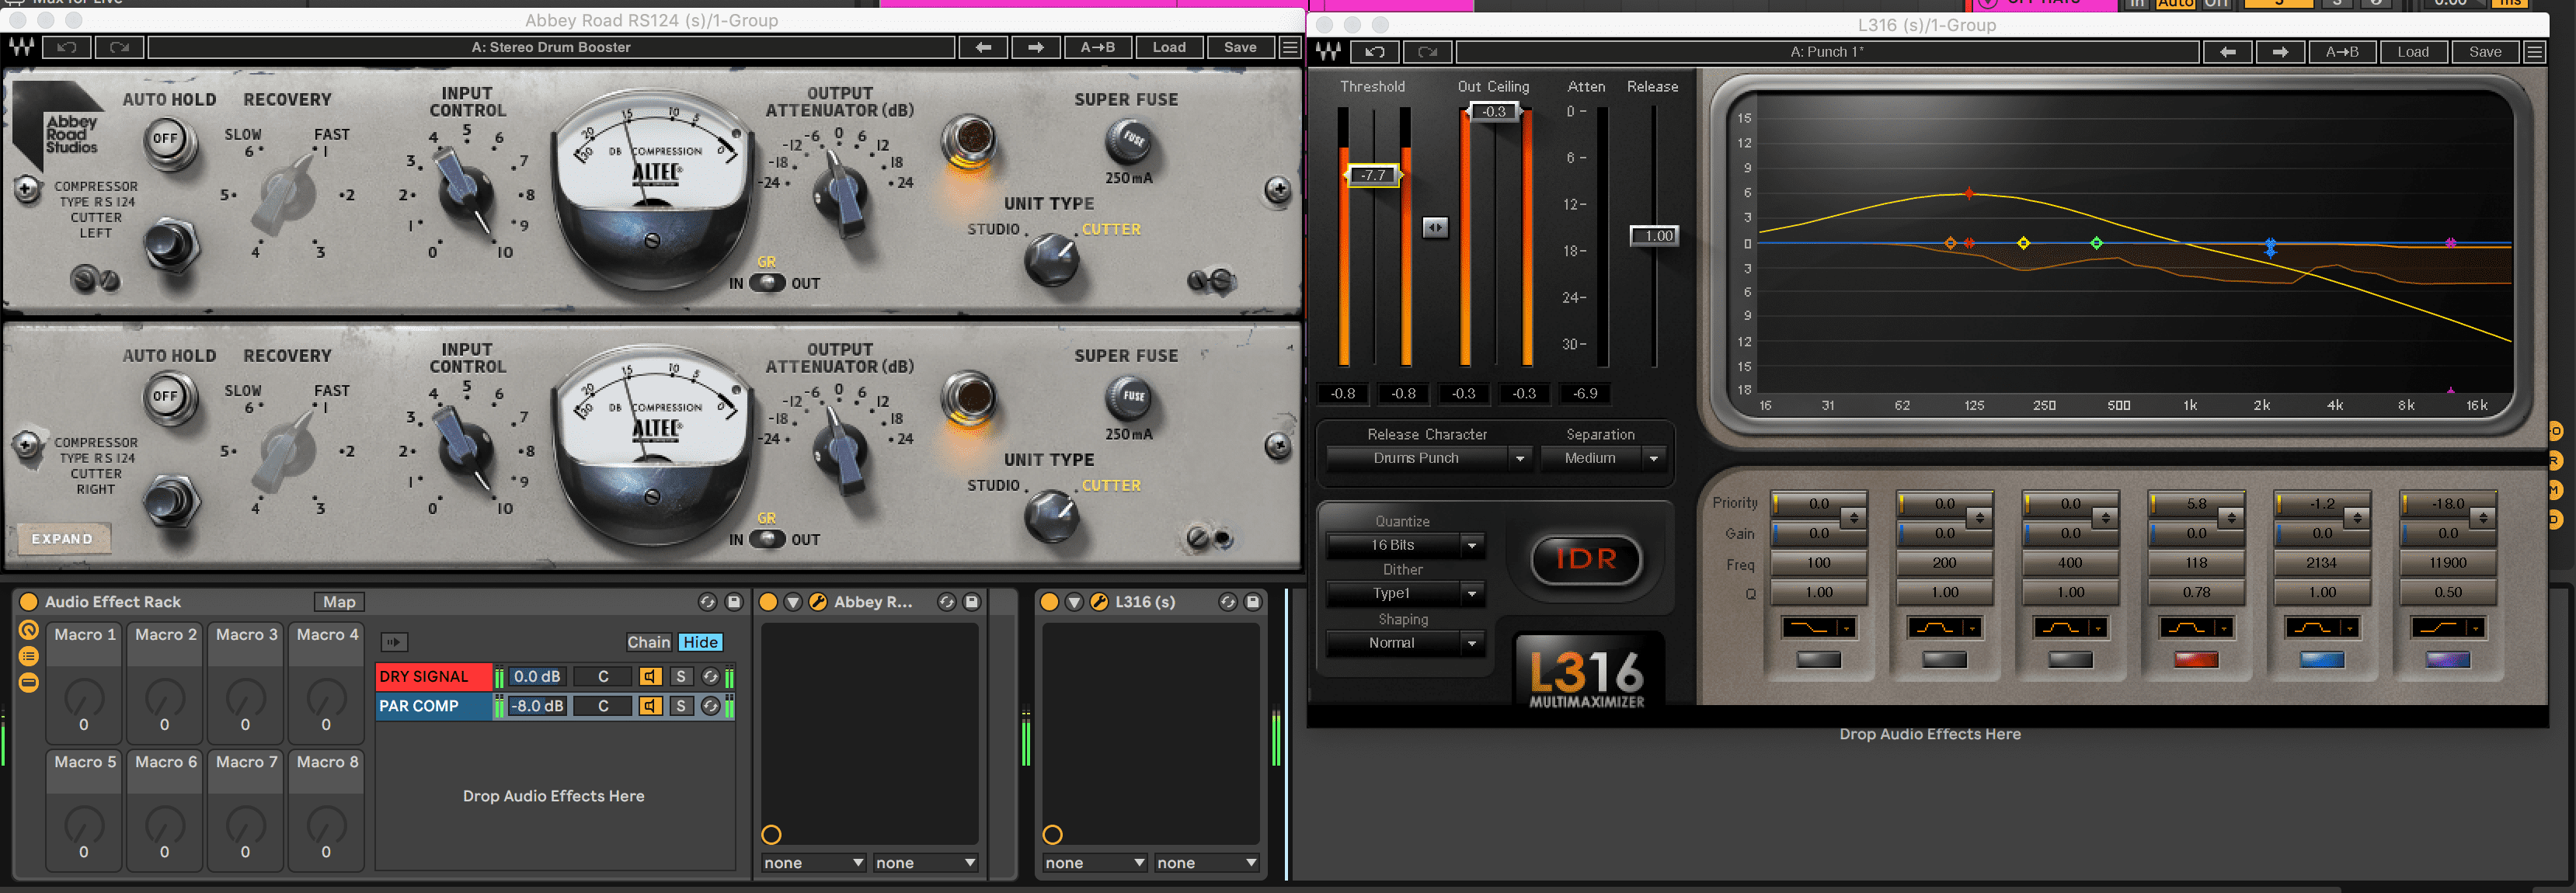Click the wrench icon on Abbey Road device

point(817,602)
